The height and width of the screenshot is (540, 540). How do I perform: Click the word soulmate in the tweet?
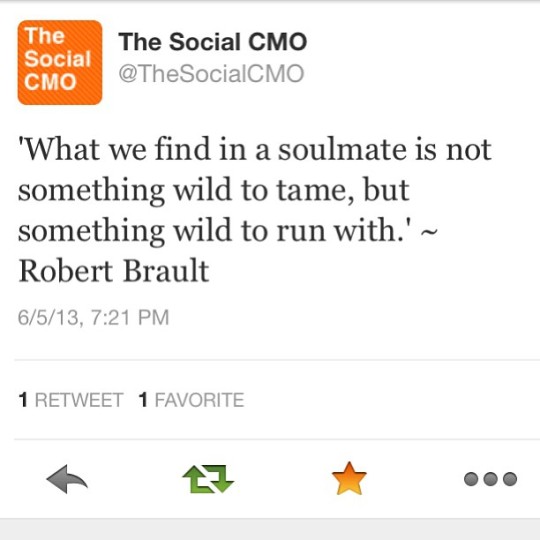tap(342, 149)
